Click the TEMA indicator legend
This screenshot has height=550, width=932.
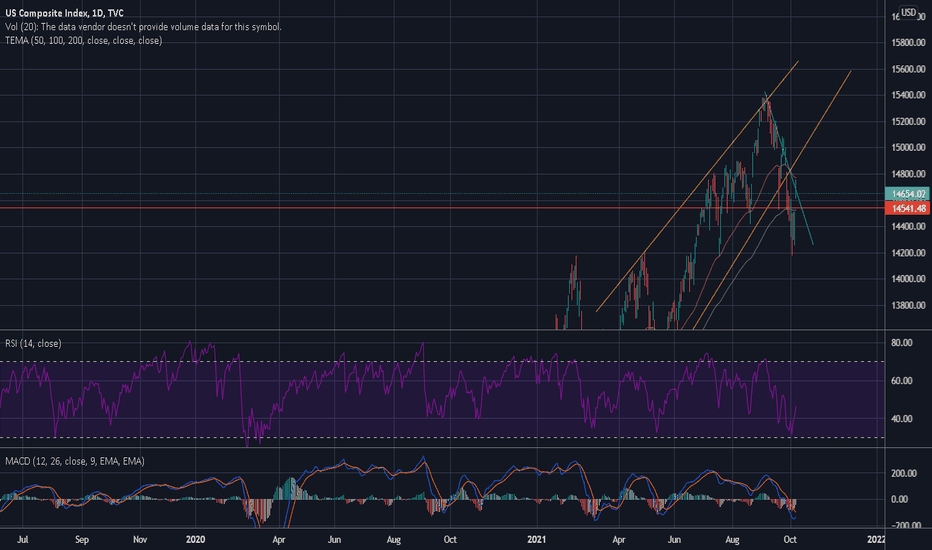tap(83, 40)
